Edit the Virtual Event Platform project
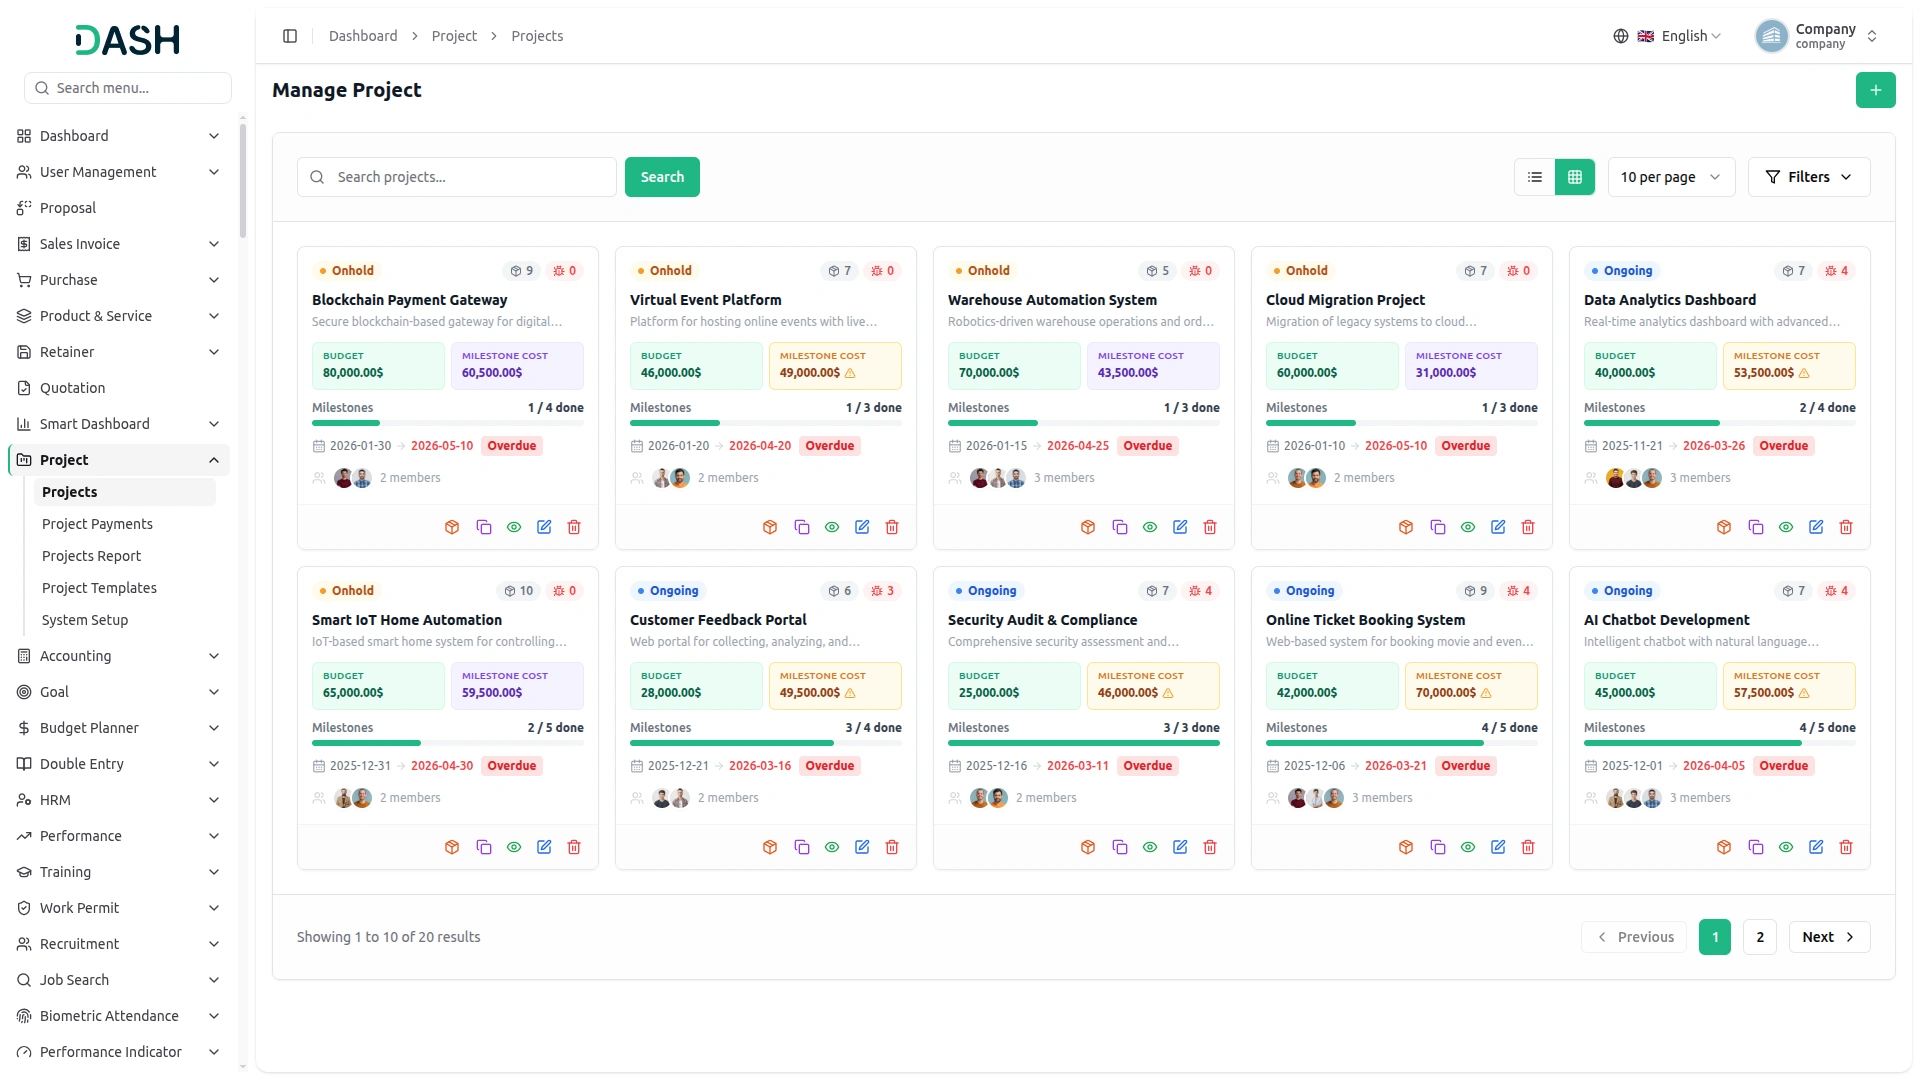The height and width of the screenshot is (1080, 1920). (862, 527)
